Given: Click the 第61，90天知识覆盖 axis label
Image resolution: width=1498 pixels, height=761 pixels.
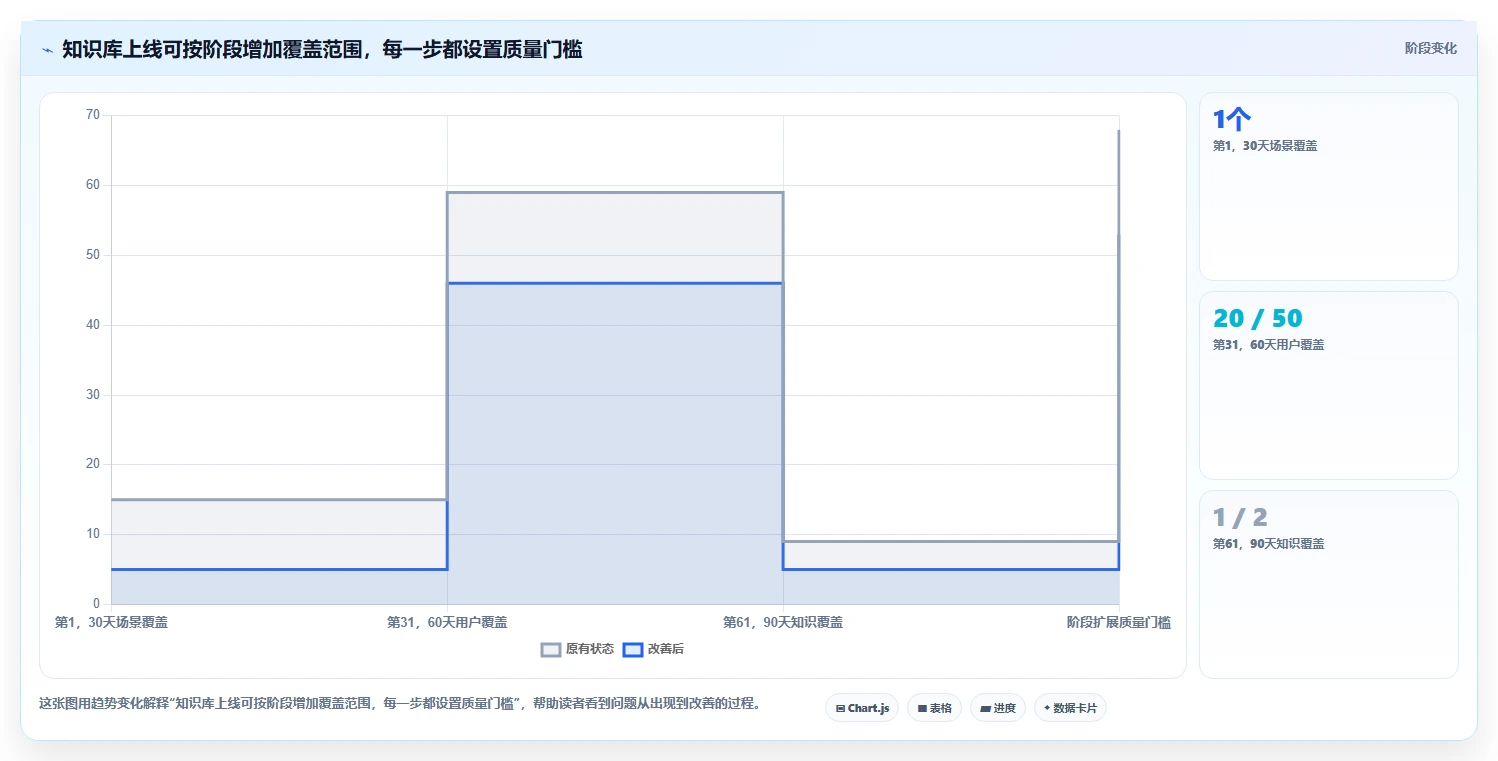Looking at the screenshot, I should click(x=783, y=622).
